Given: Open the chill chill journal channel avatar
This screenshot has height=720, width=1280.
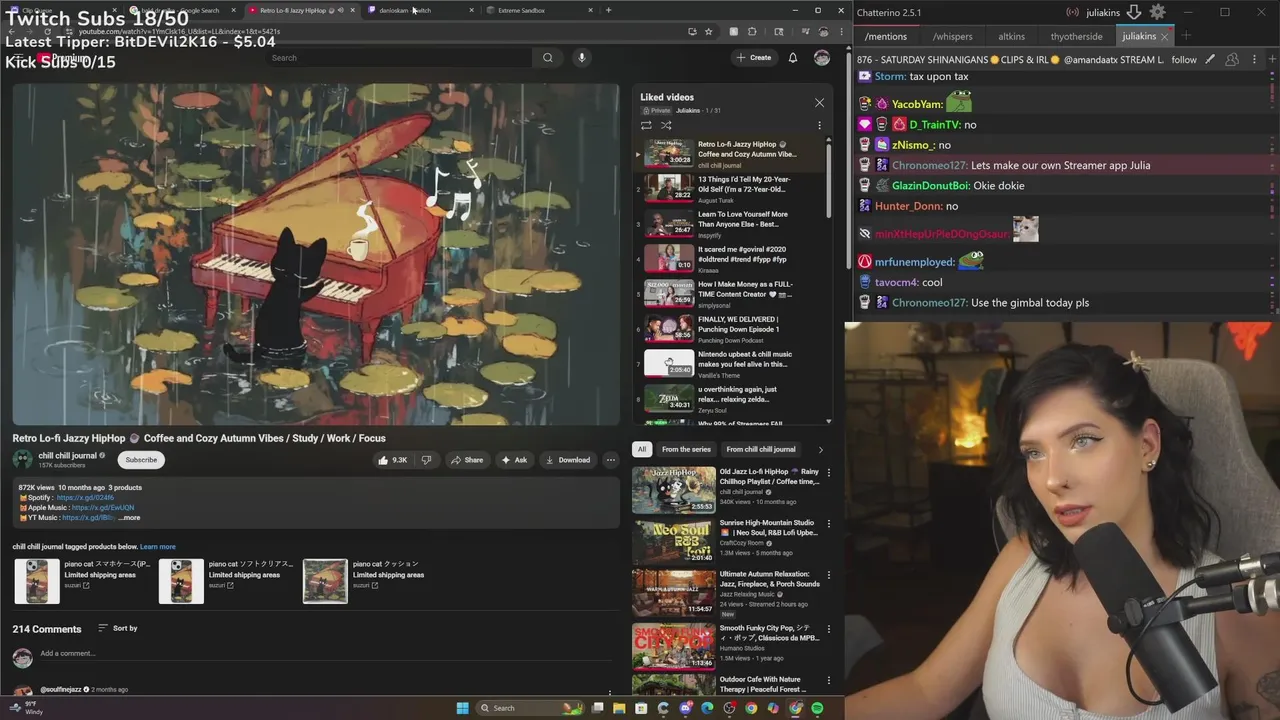Looking at the screenshot, I should point(22,460).
